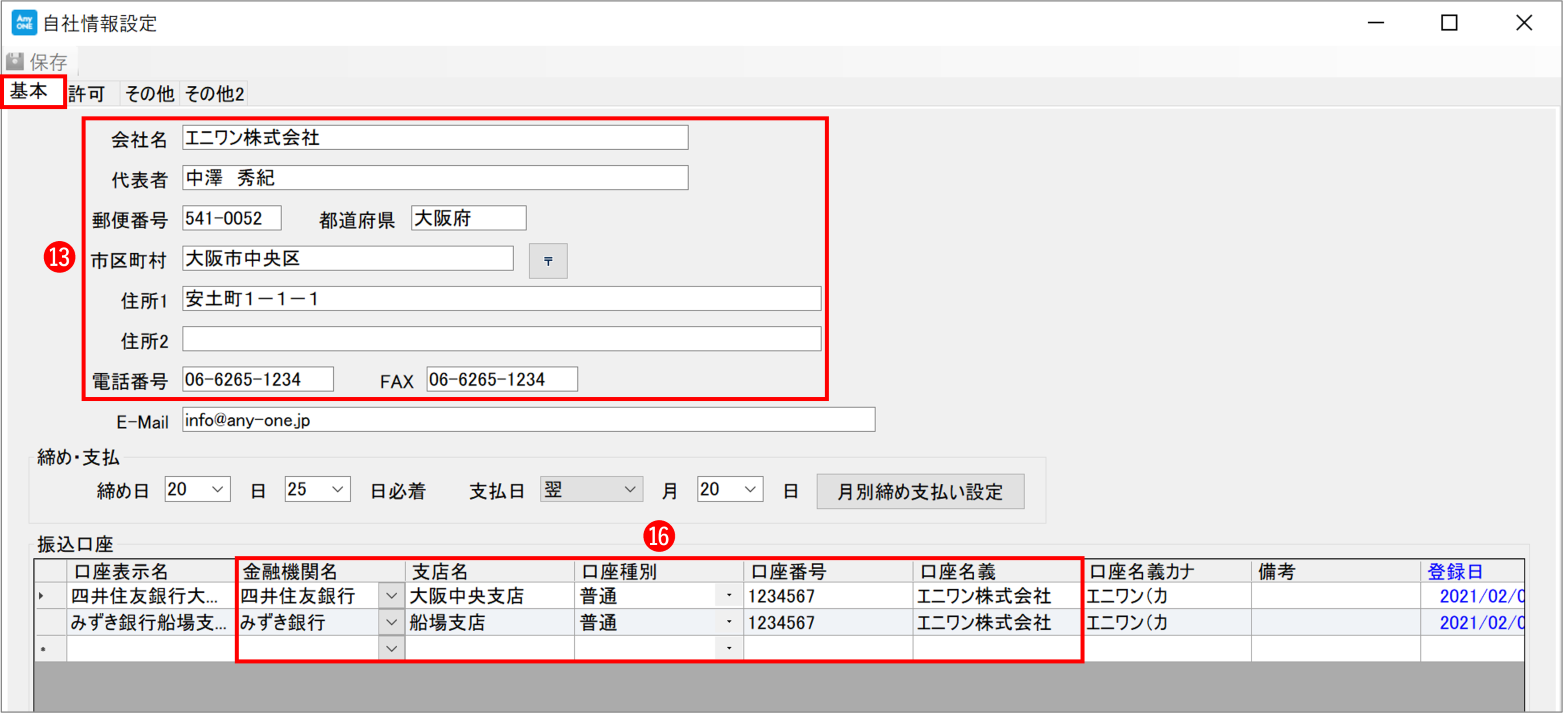This screenshot has width=1563, height=713.
Task: Click the 月別締め支払い設定 button
Action: [x=920, y=491]
